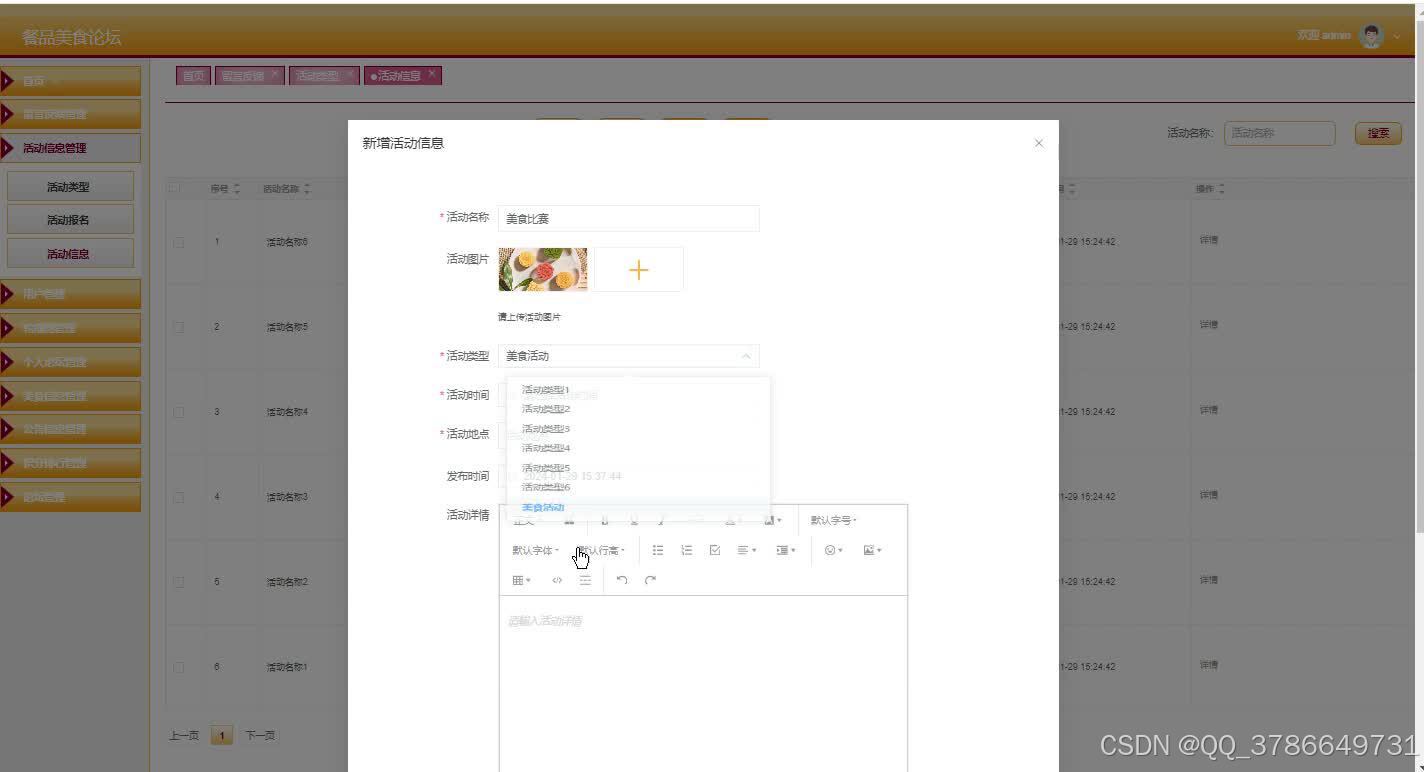Expand the 公告信息管理 sidebar section
The image size is (1424, 772).
coord(70,429)
